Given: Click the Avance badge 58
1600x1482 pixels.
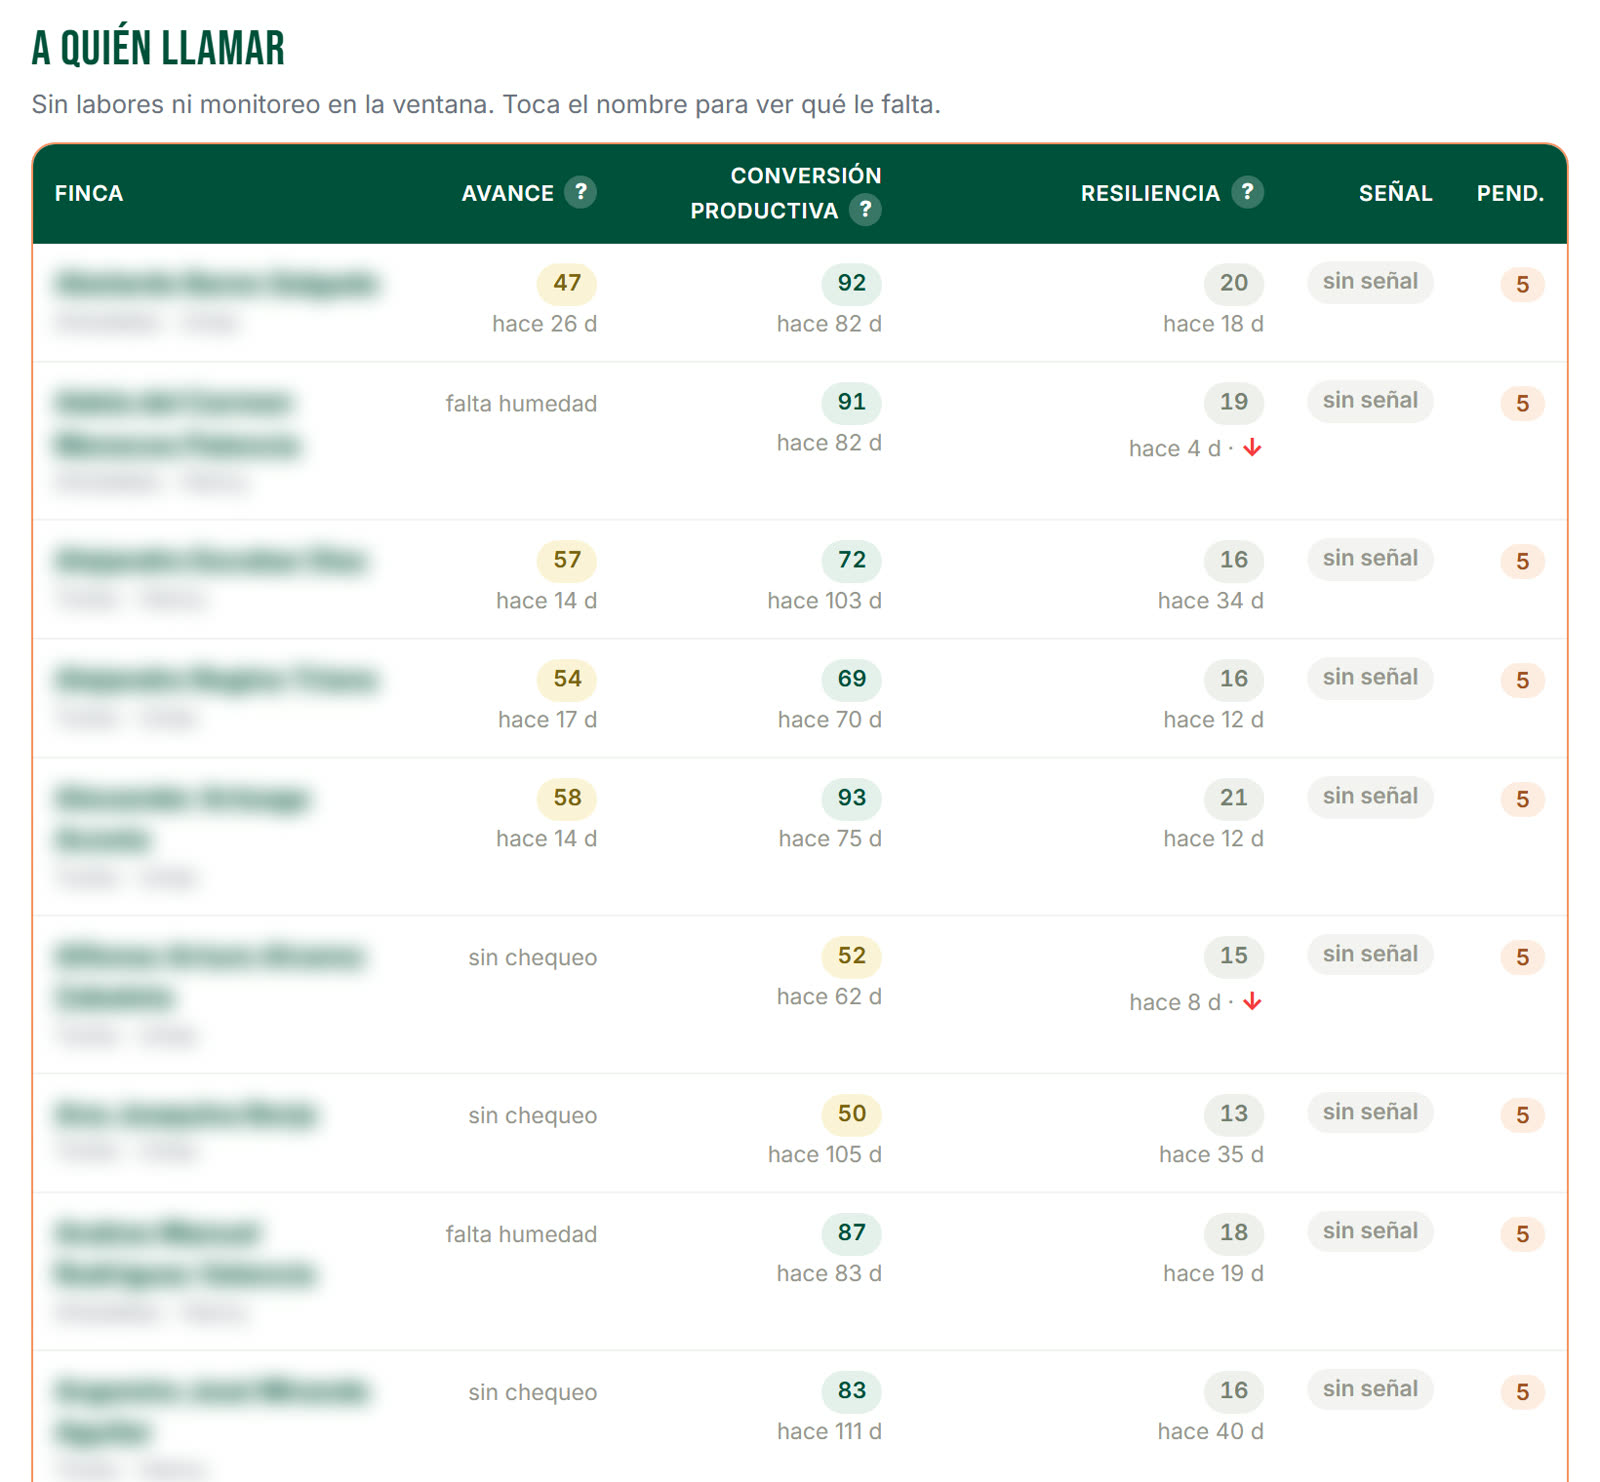Looking at the screenshot, I should pos(567,797).
